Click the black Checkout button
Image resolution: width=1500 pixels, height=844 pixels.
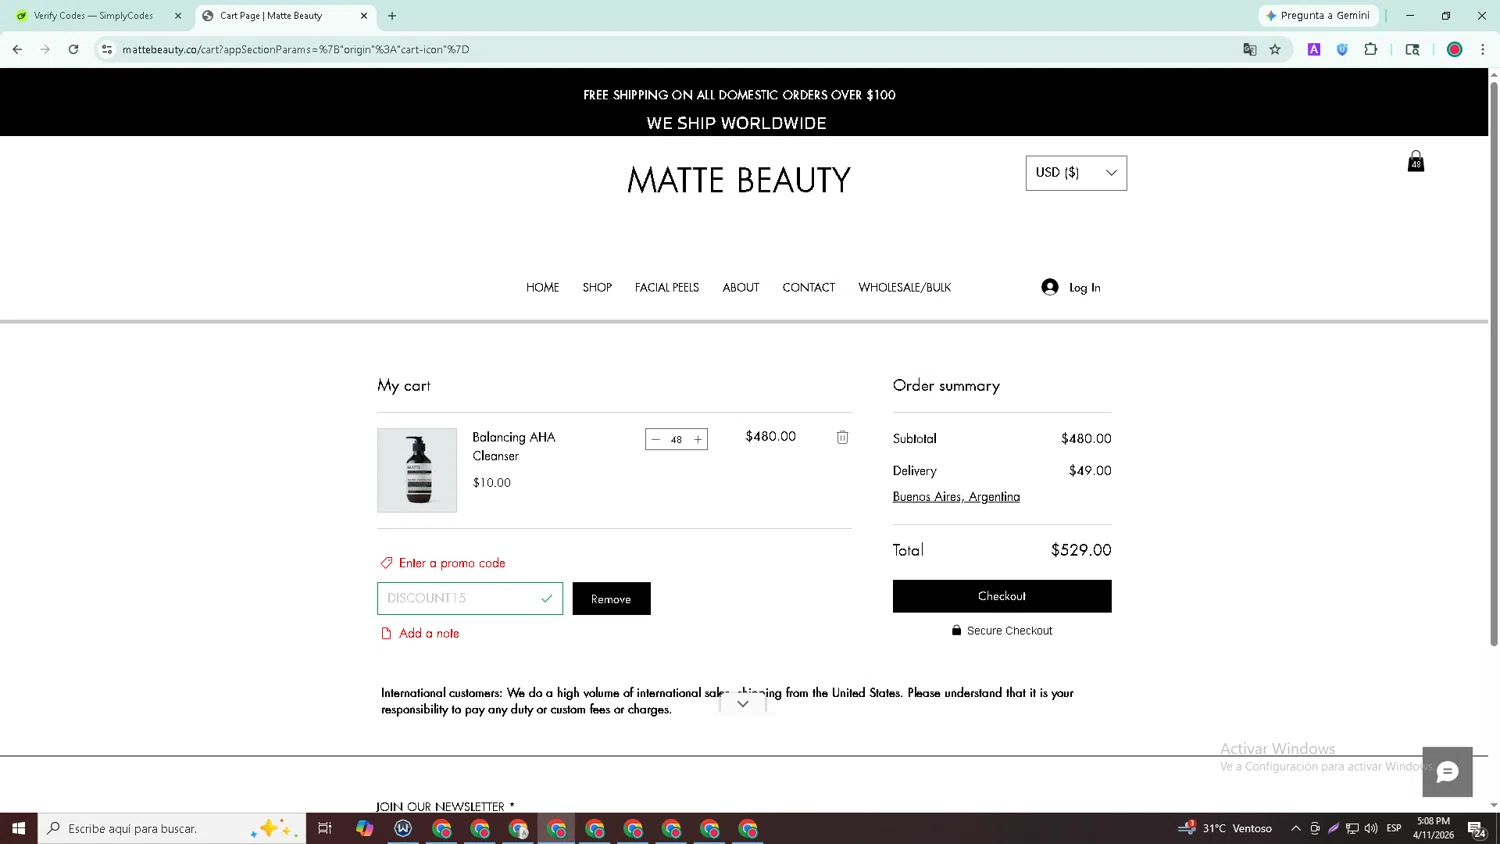[1002, 596]
